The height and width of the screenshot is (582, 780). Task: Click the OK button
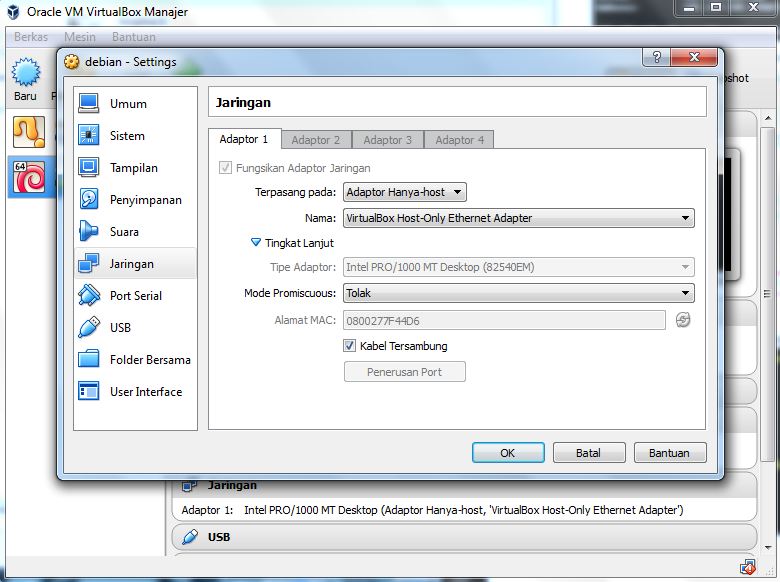pos(508,453)
